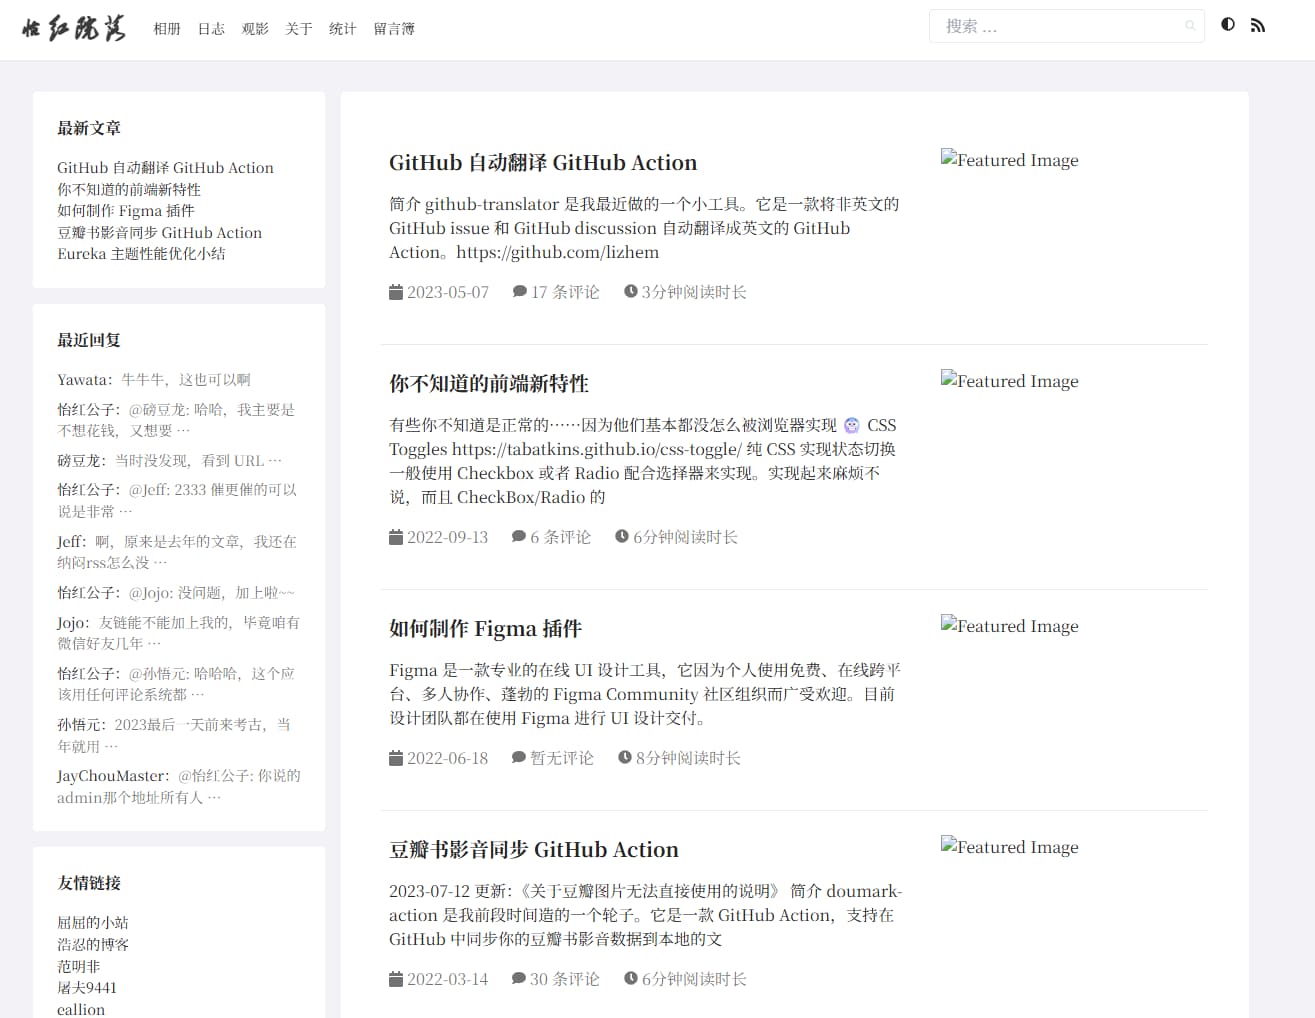This screenshot has width=1315, height=1018.
Task: Click the clock icon beside 3分钟阅读时长
Action: coord(631,292)
